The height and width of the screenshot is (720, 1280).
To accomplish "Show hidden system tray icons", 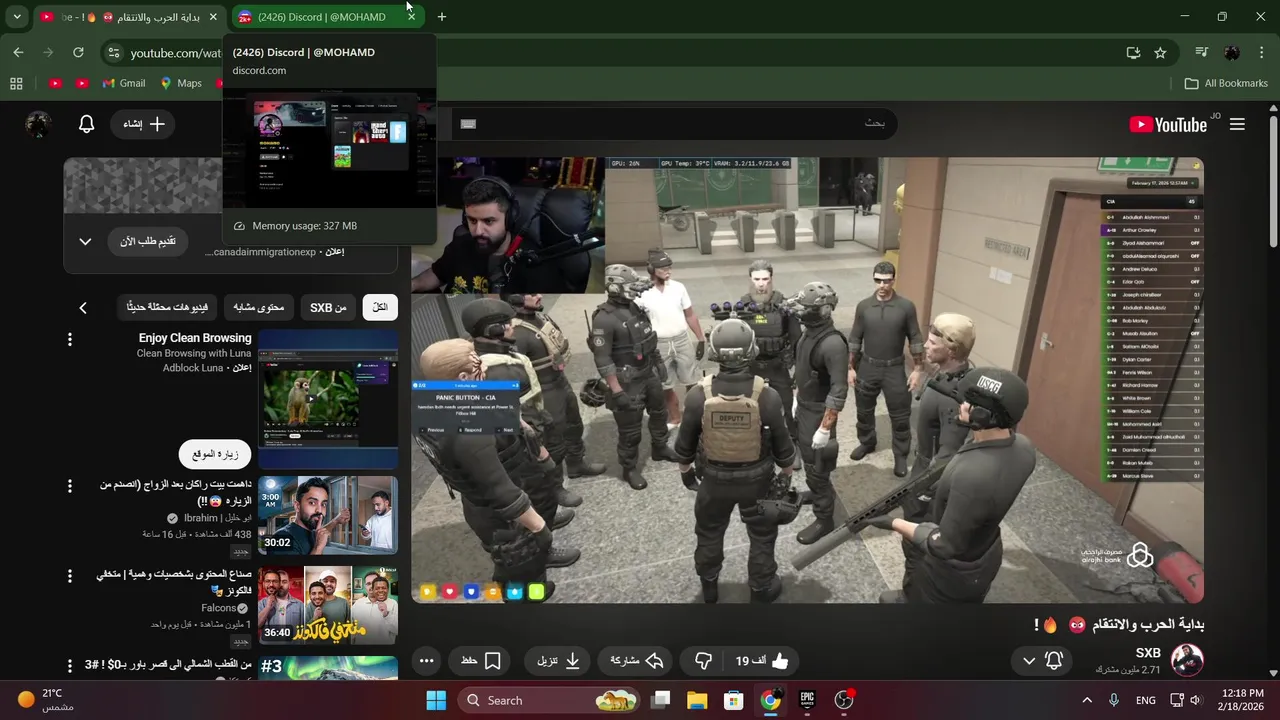I will point(1087,700).
